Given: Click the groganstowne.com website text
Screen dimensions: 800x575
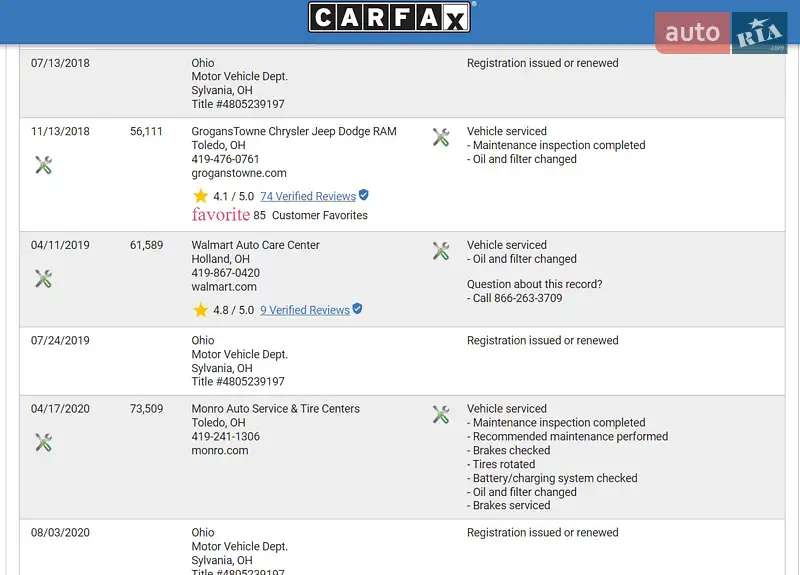Looking at the screenshot, I should click(239, 173).
